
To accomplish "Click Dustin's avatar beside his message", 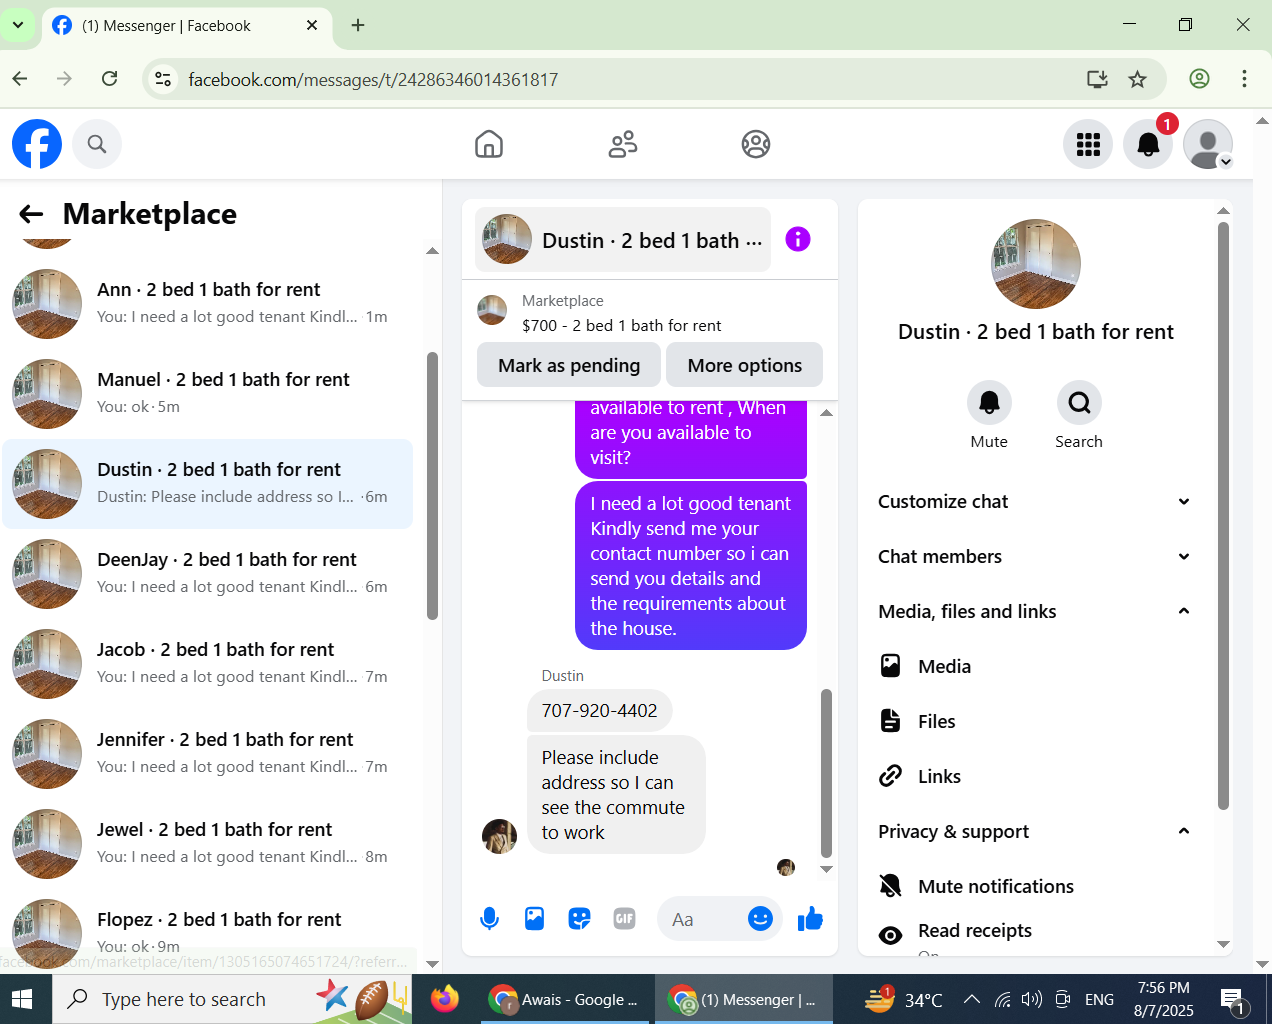I will point(499,836).
